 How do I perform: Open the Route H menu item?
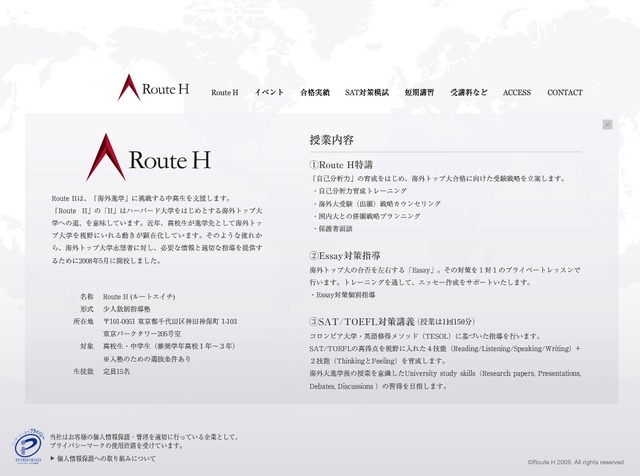pos(224,93)
